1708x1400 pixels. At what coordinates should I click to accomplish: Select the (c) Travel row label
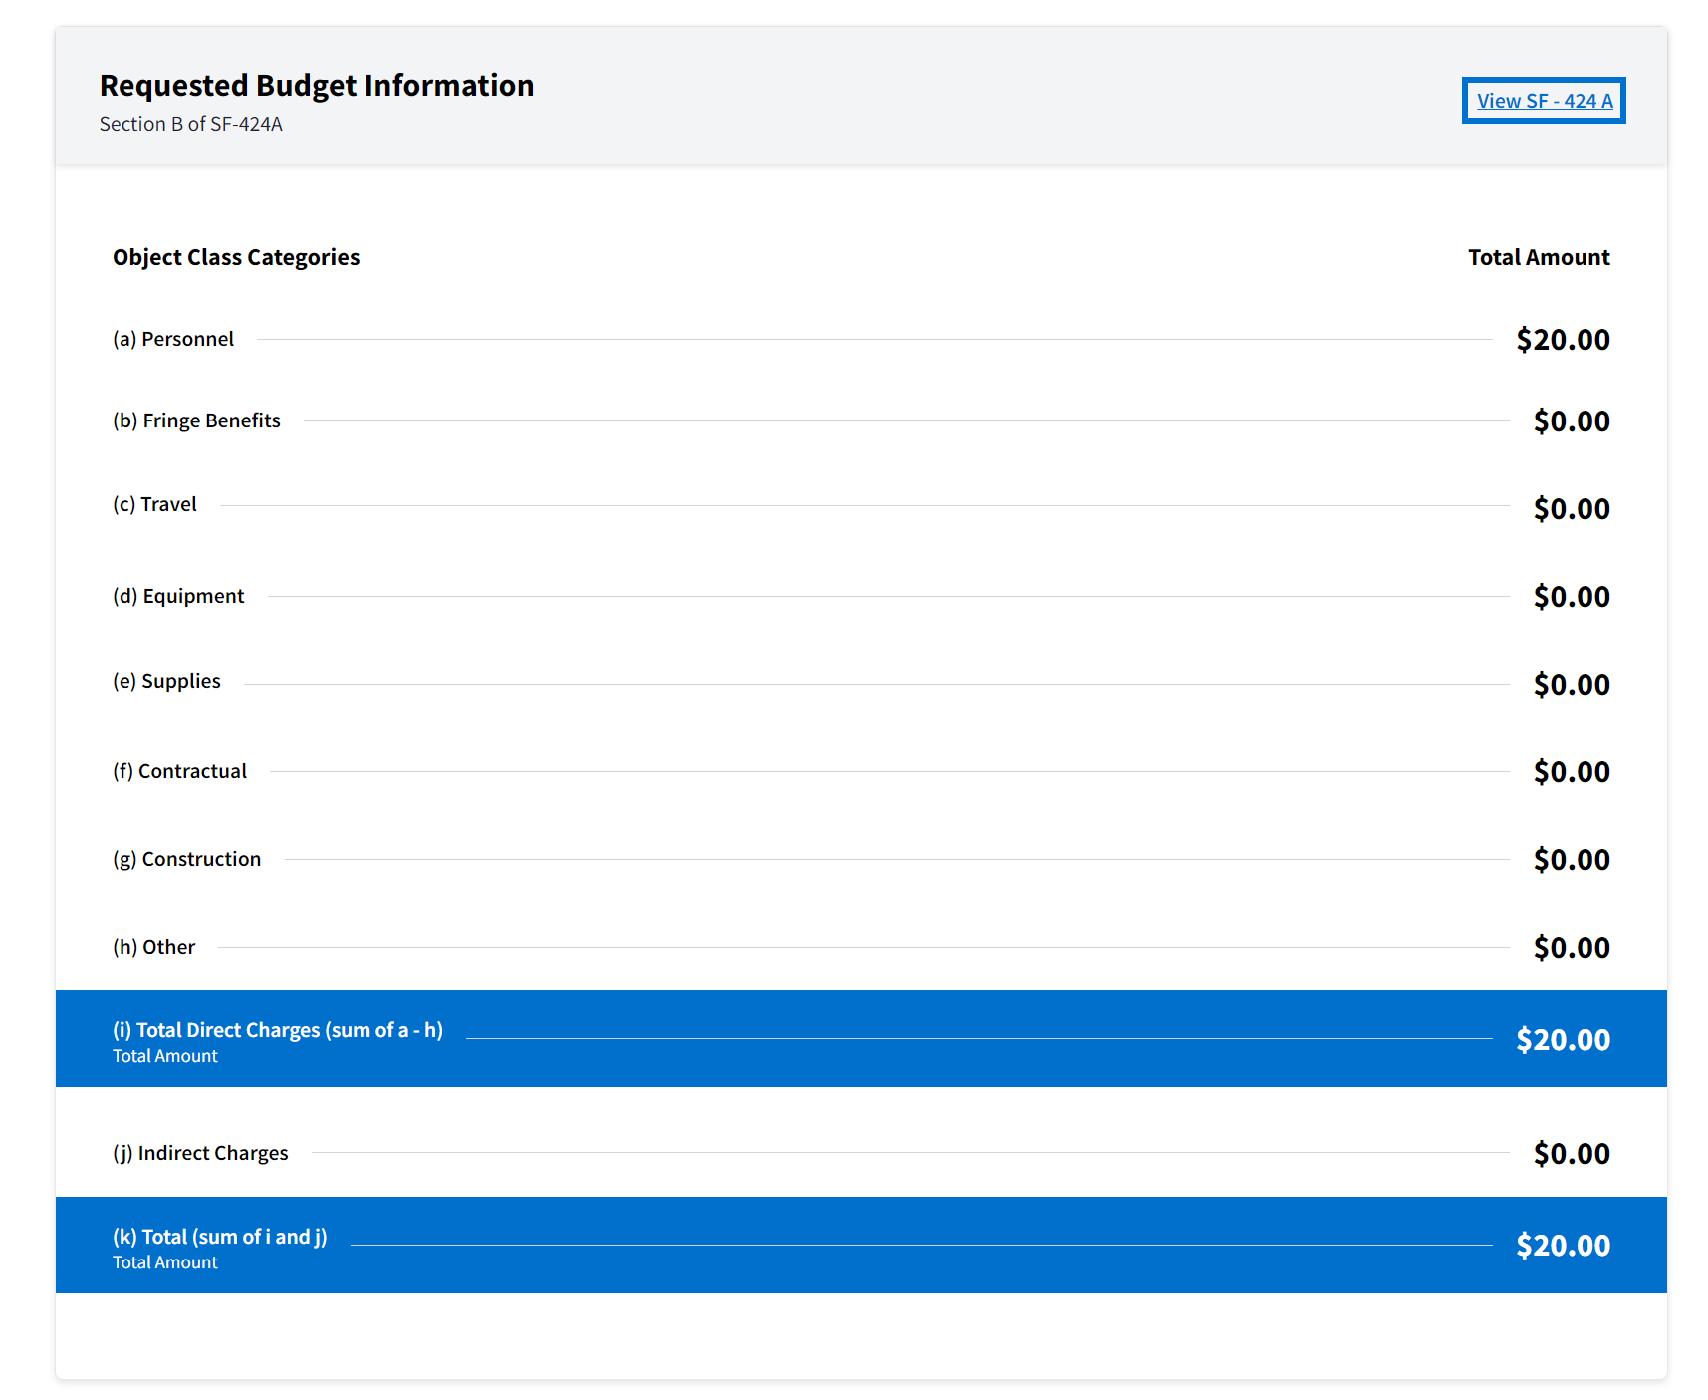coord(154,504)
